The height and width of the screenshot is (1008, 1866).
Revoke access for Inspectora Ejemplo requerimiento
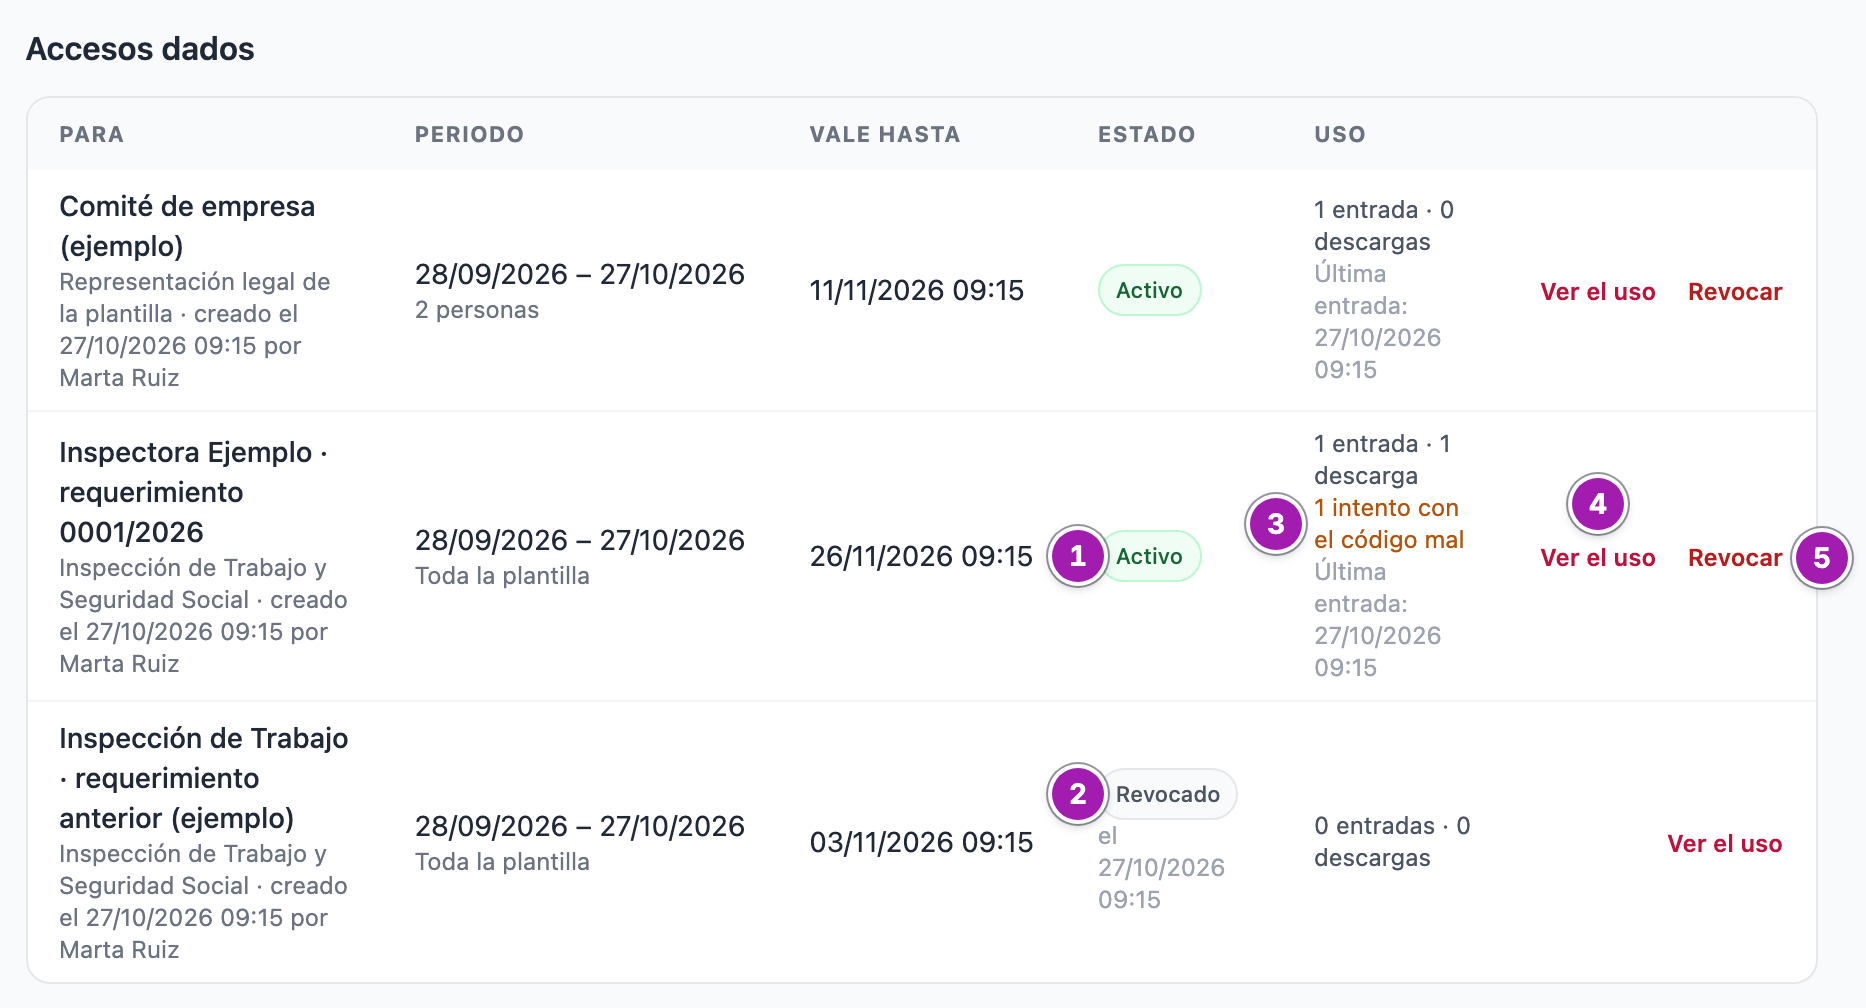1735,558
